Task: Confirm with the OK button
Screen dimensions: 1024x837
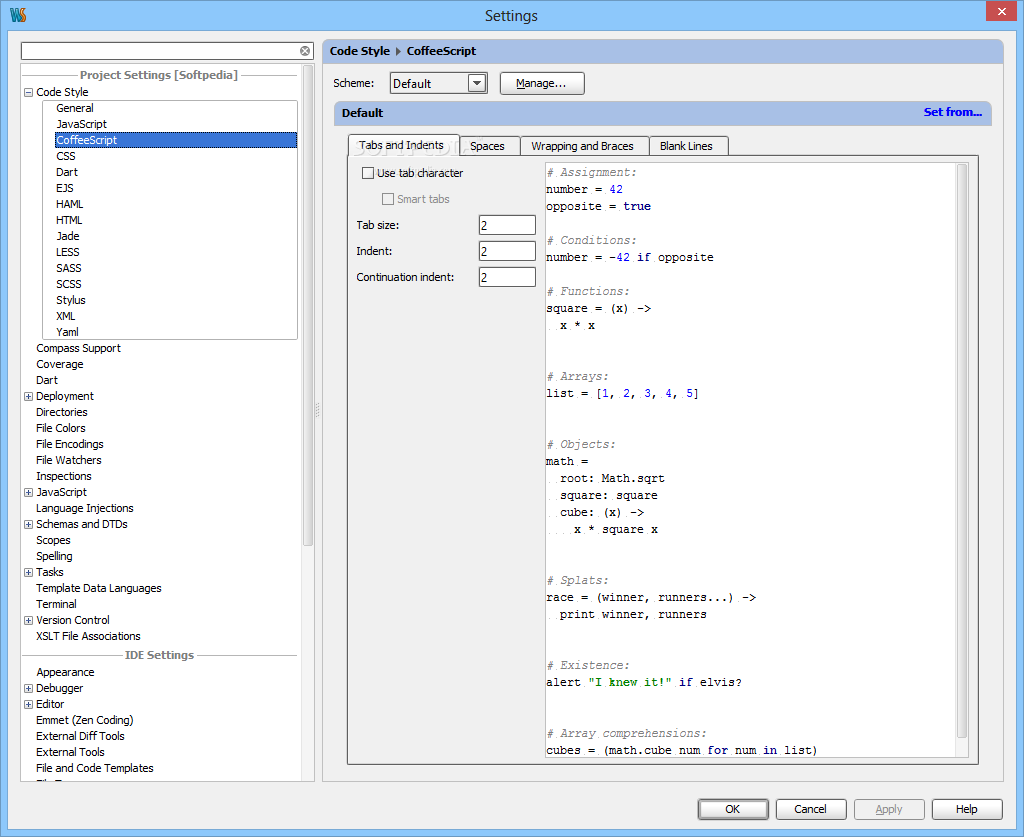Action: pos(733,809)
